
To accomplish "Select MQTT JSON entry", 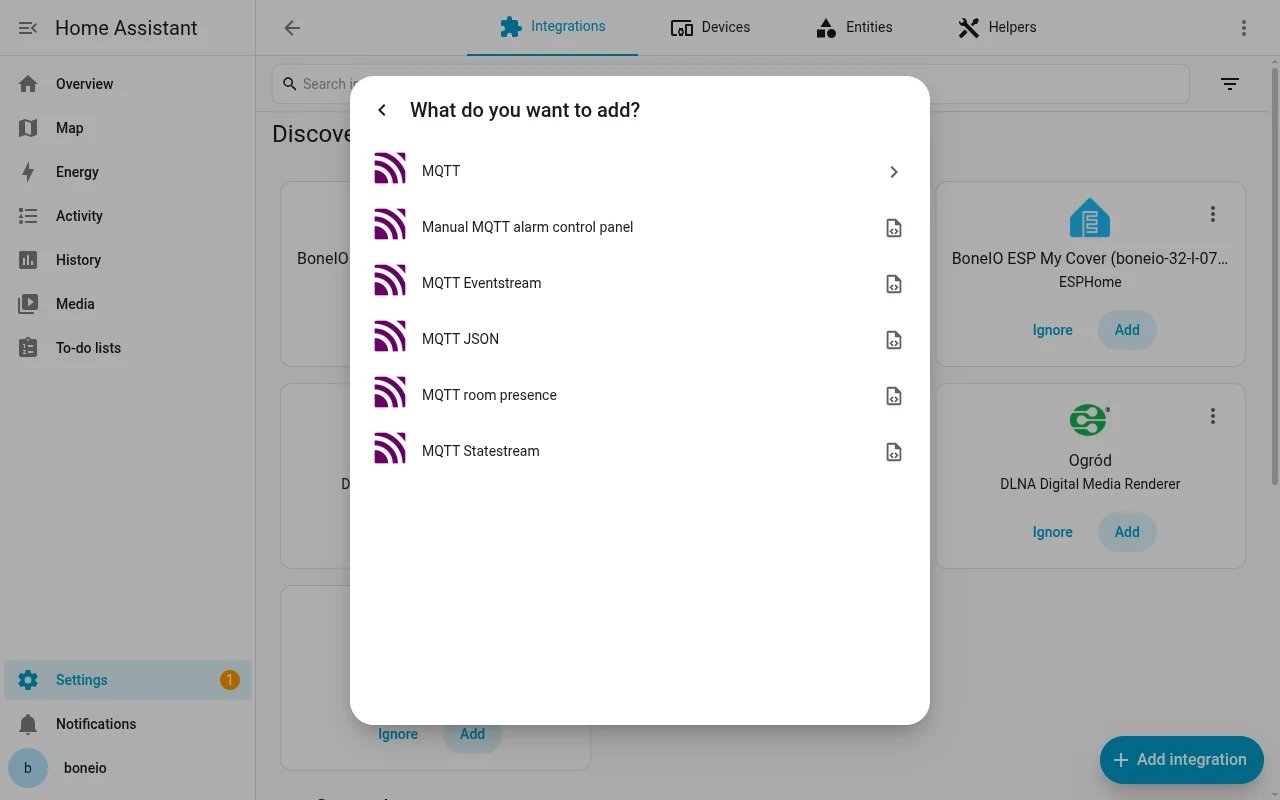I will click(640, 339).
